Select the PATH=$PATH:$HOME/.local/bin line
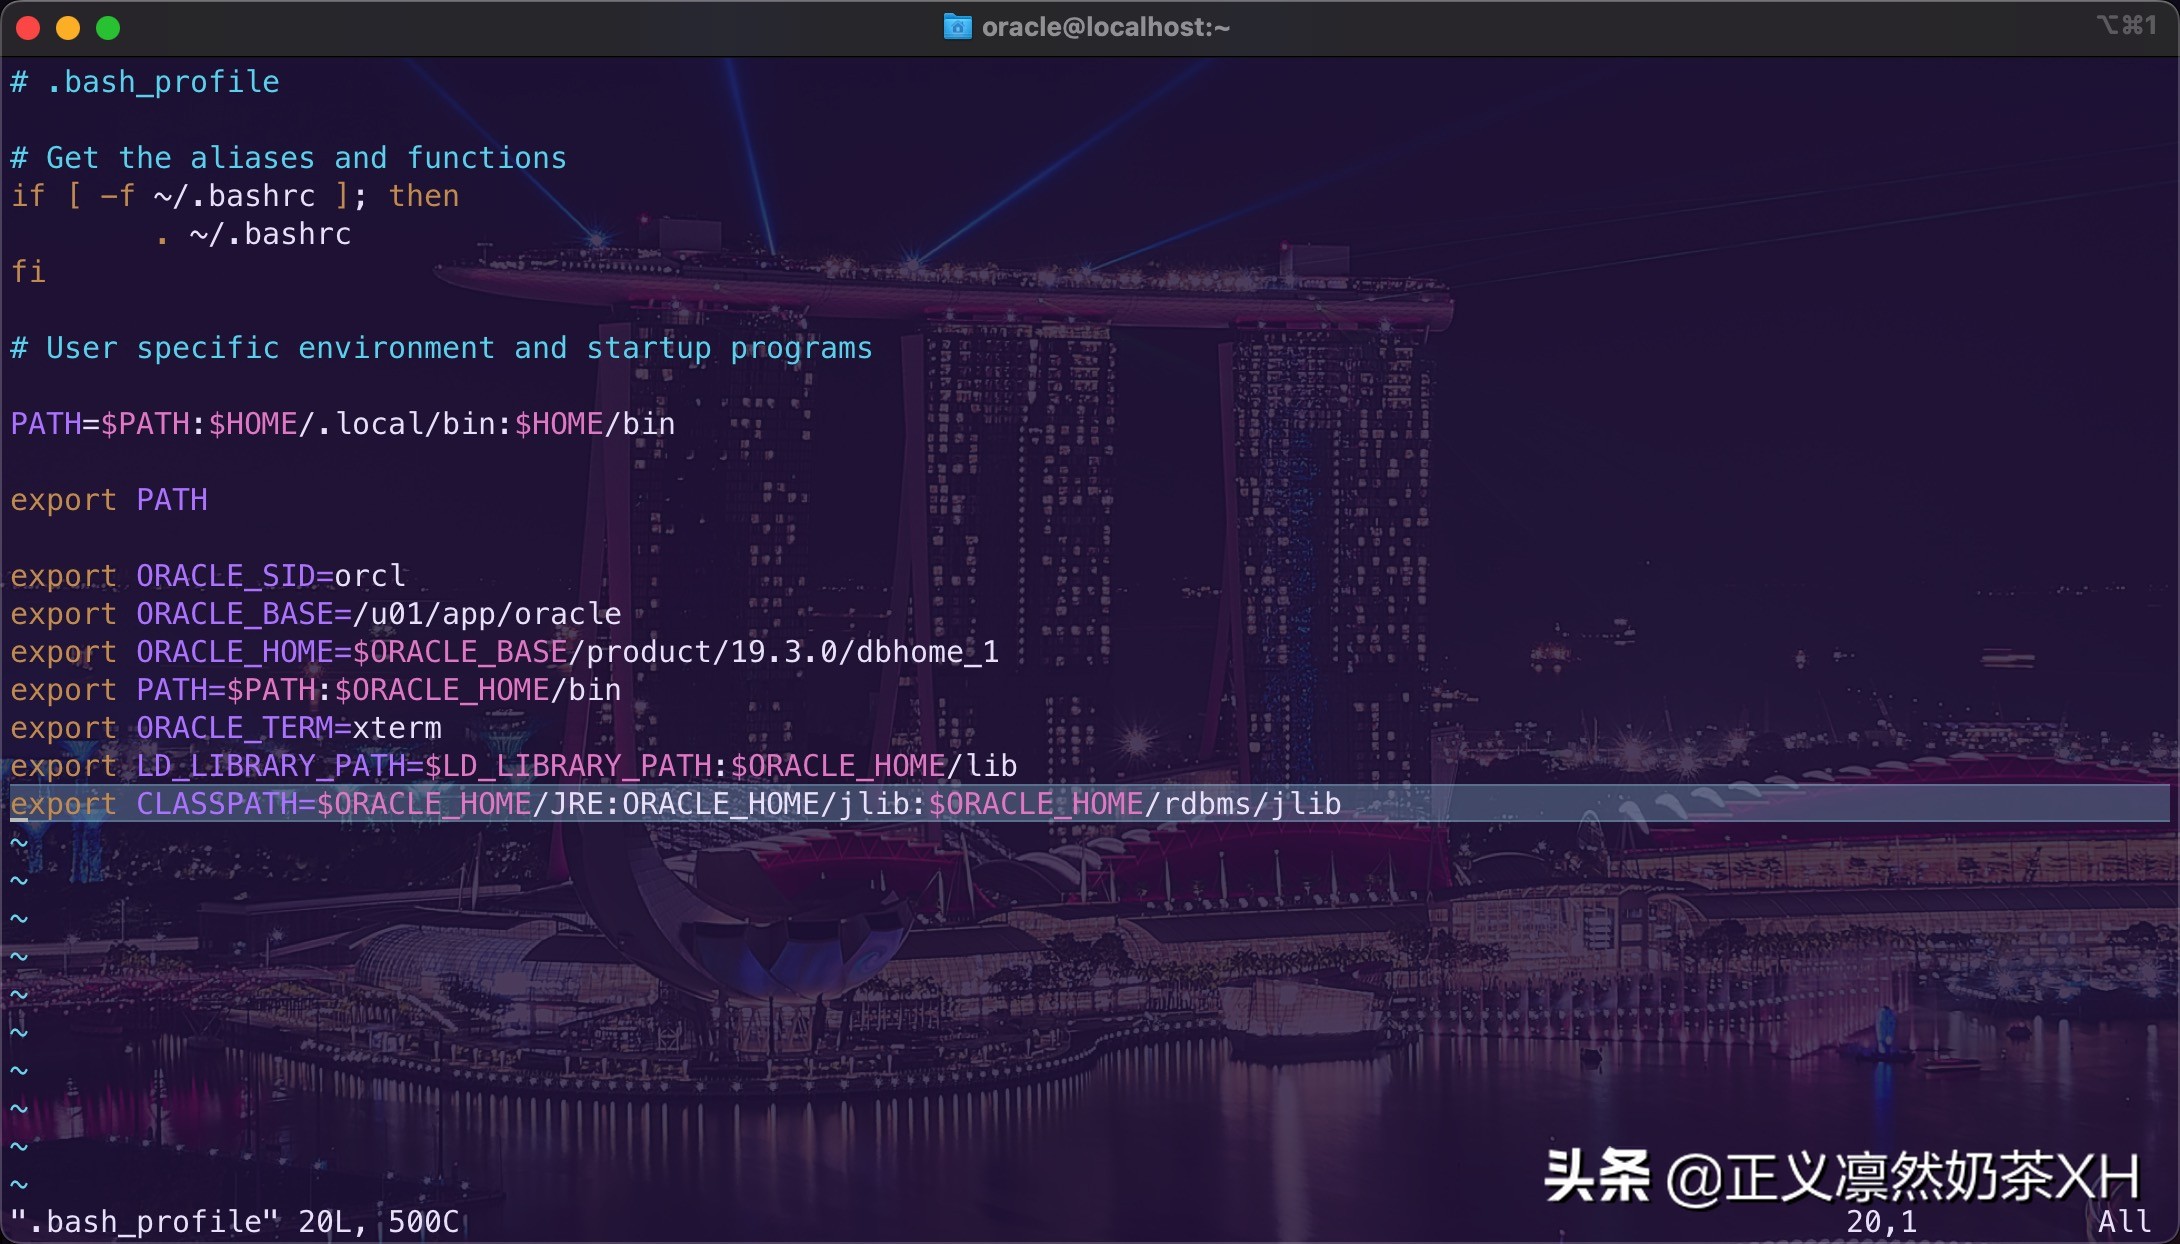This screenshot has width=2180, height=1244. click(342, 423)
